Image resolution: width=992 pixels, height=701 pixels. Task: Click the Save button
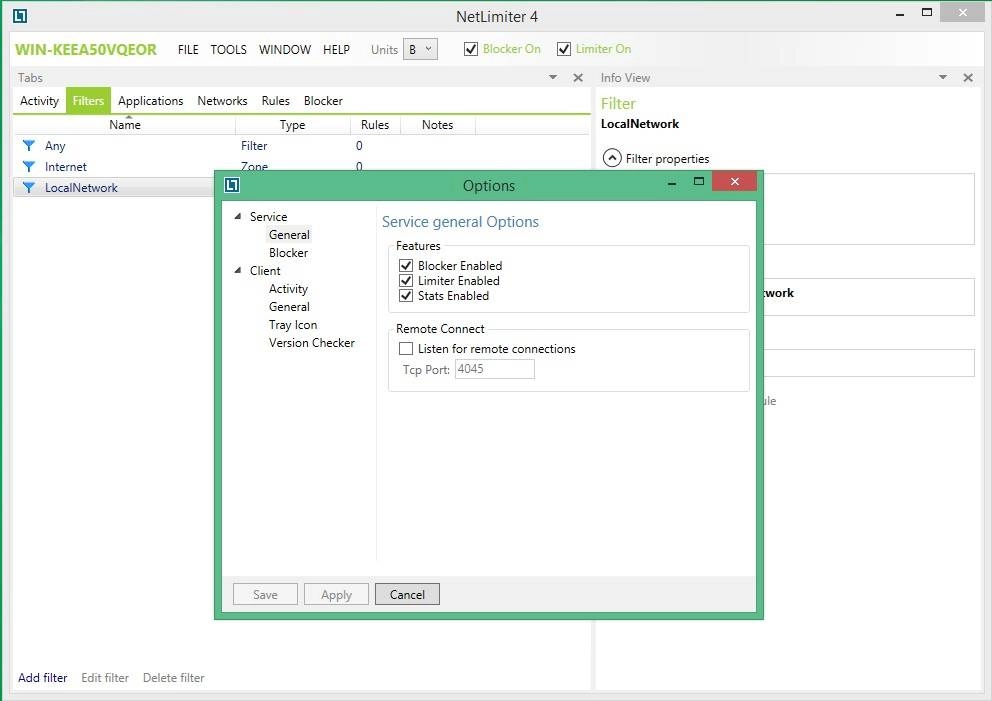click(x=265, y=594)
